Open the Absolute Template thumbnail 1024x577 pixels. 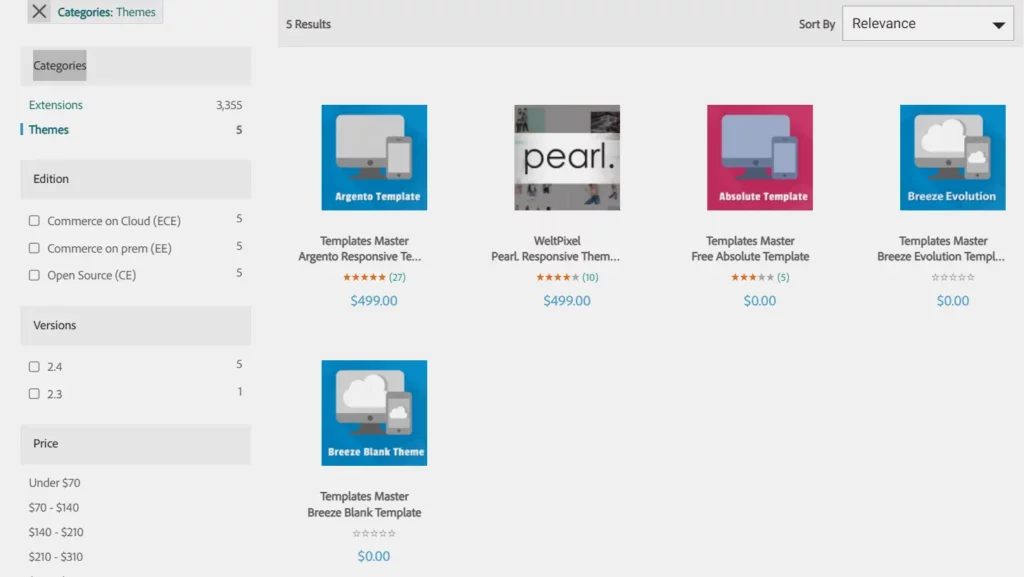pyautogui.click(x=760, y=157)
